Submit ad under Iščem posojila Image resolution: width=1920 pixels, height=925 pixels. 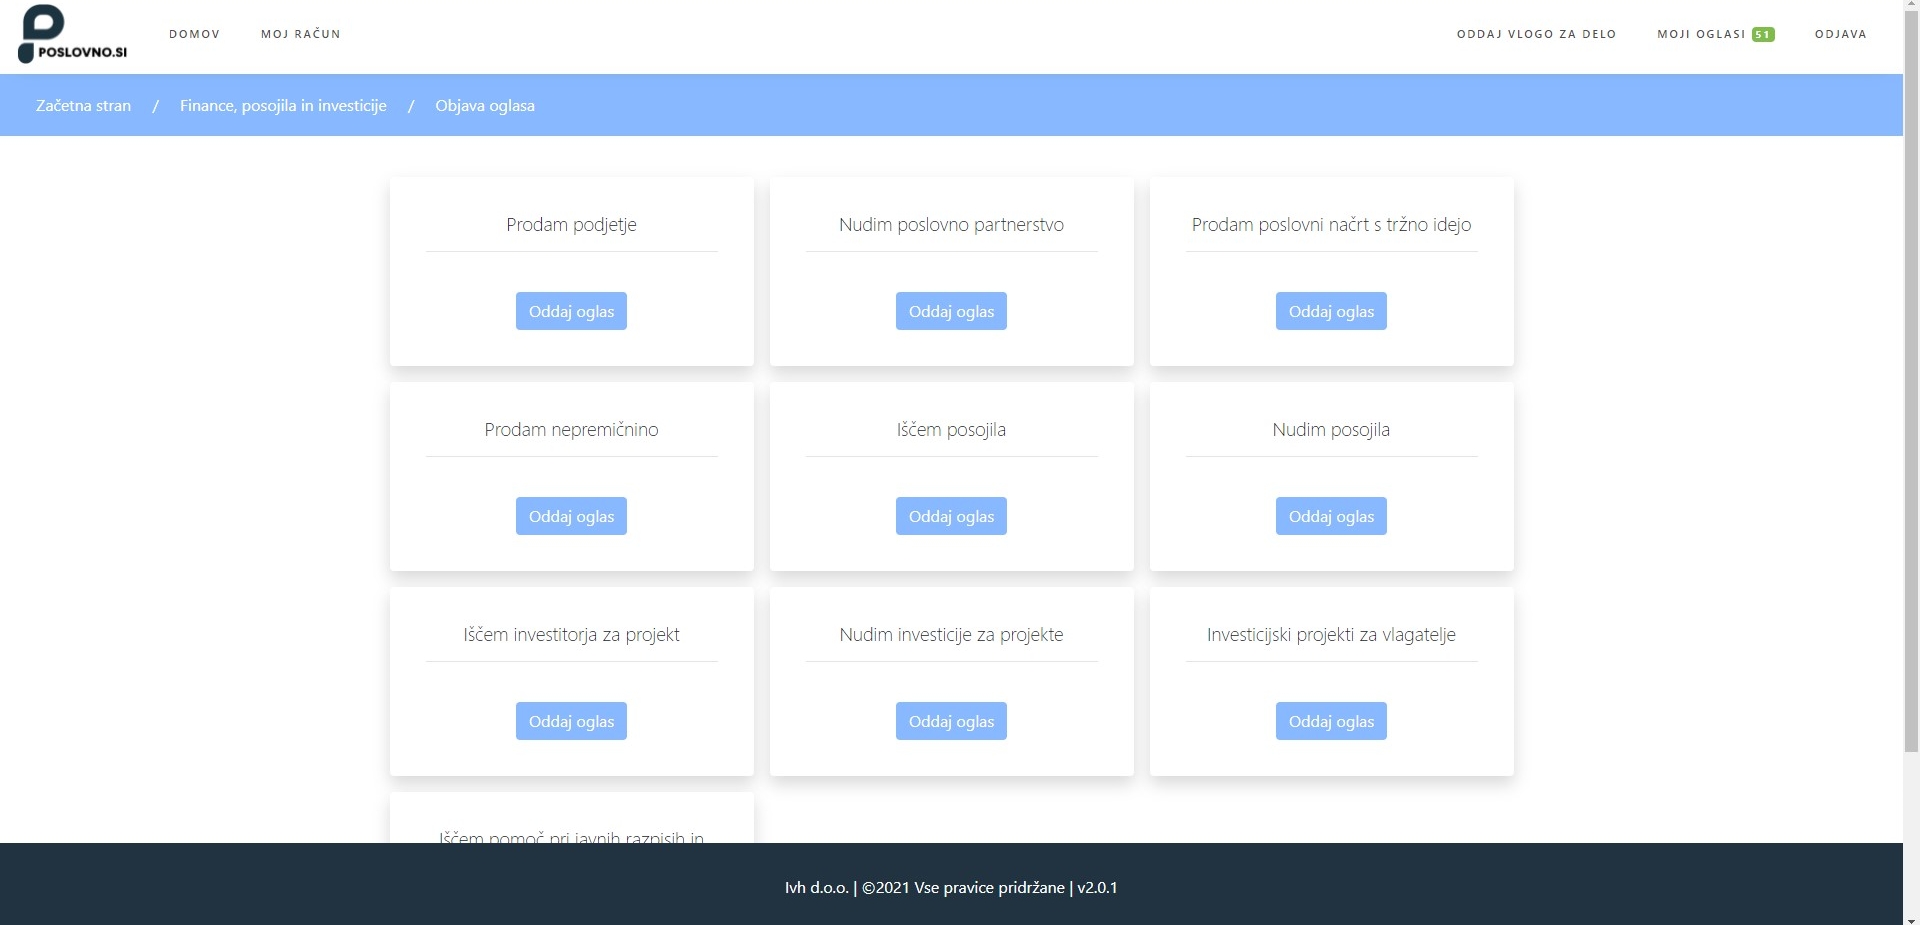(x=951, y=516)
